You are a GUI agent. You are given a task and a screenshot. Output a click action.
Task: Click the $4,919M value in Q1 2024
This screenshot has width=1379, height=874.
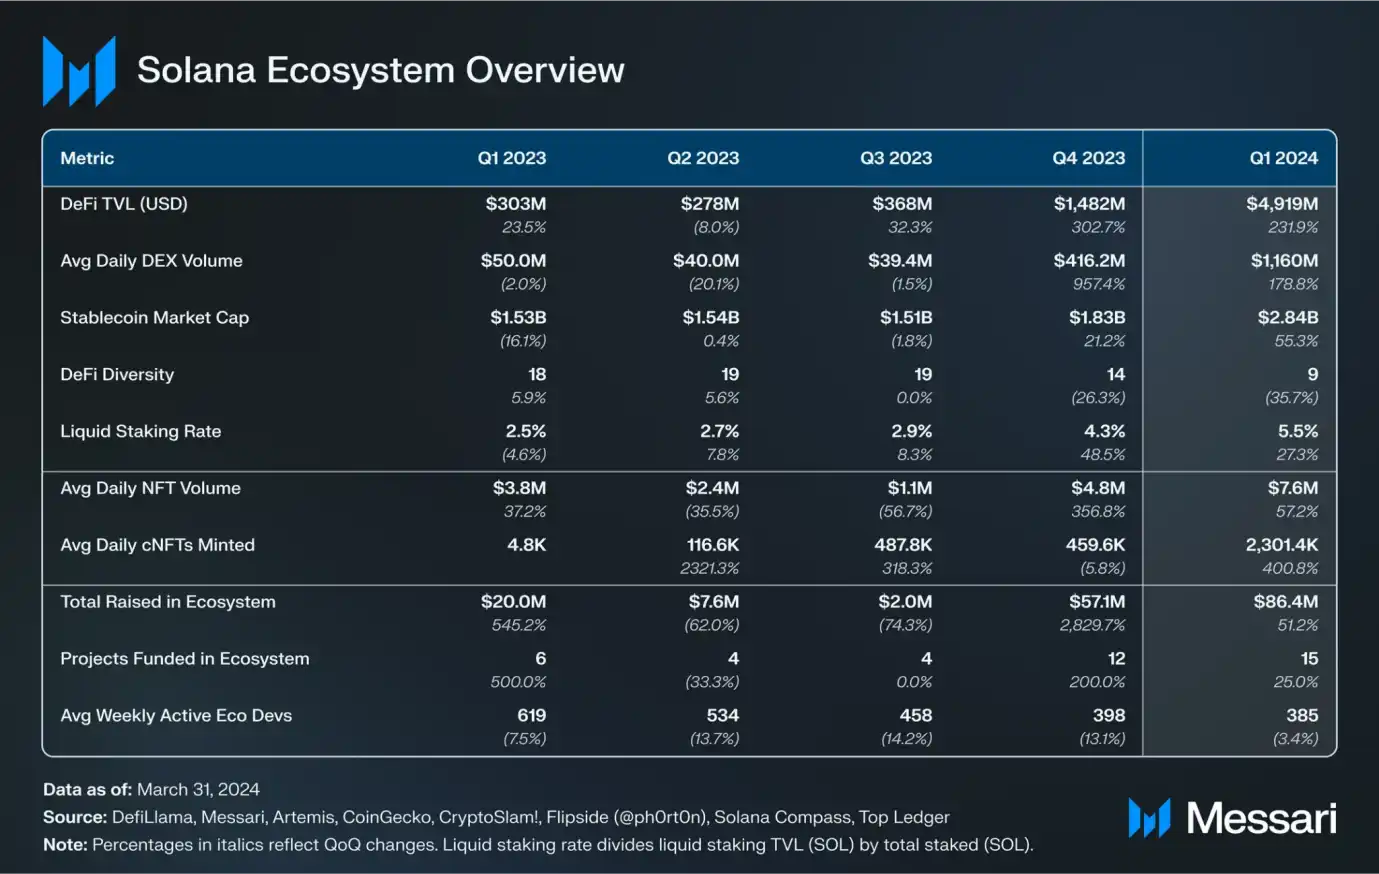point(1281,204)
